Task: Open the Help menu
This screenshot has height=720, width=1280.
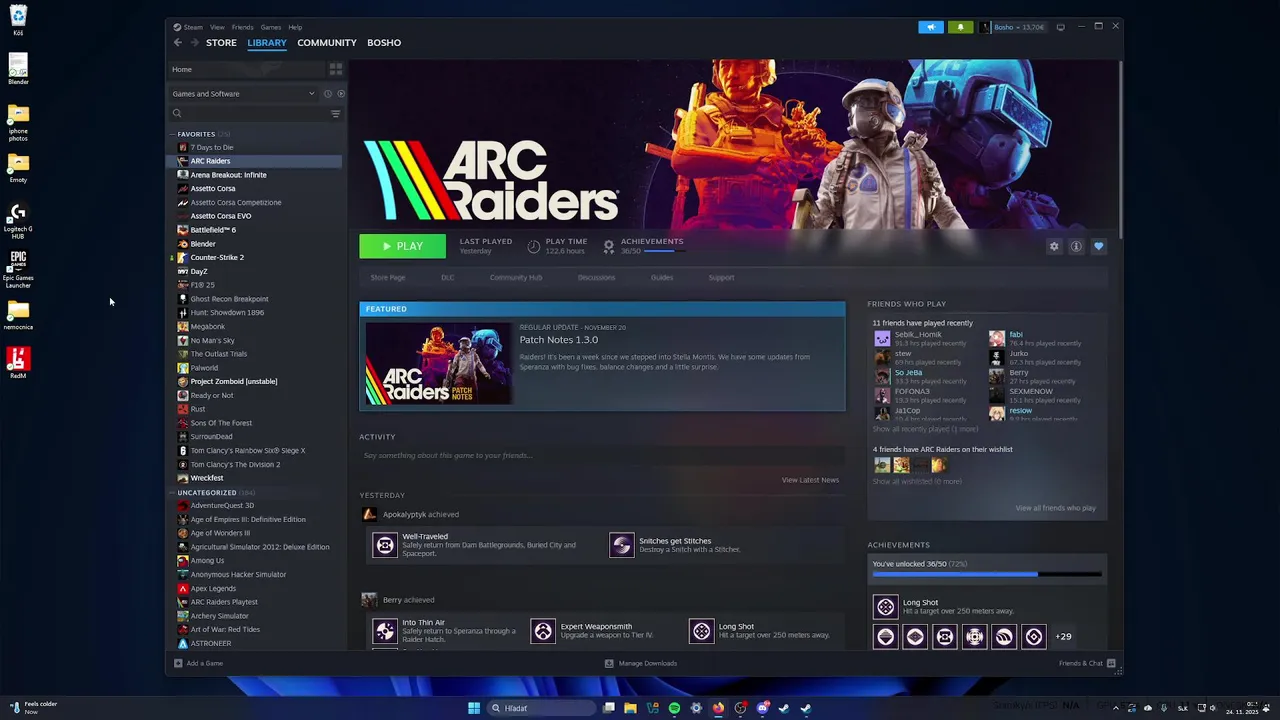Action: click(295, 27)
